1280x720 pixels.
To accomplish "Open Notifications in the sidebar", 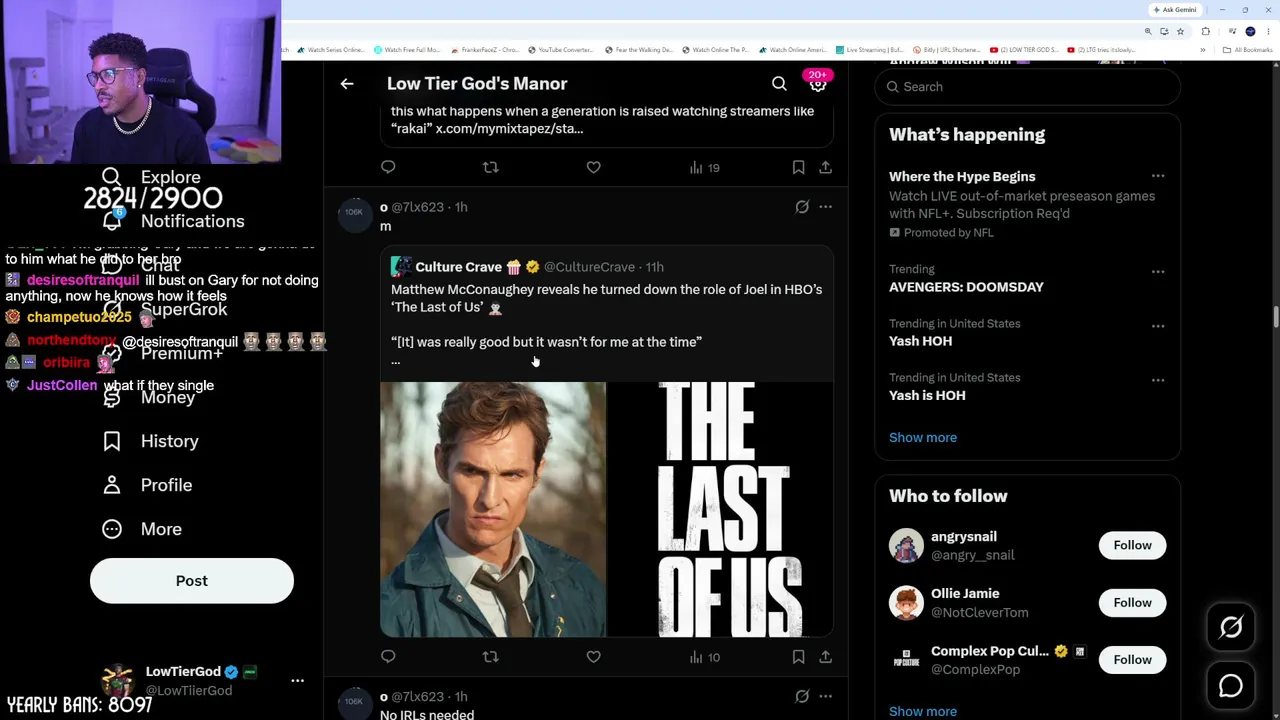I will 173,221.
